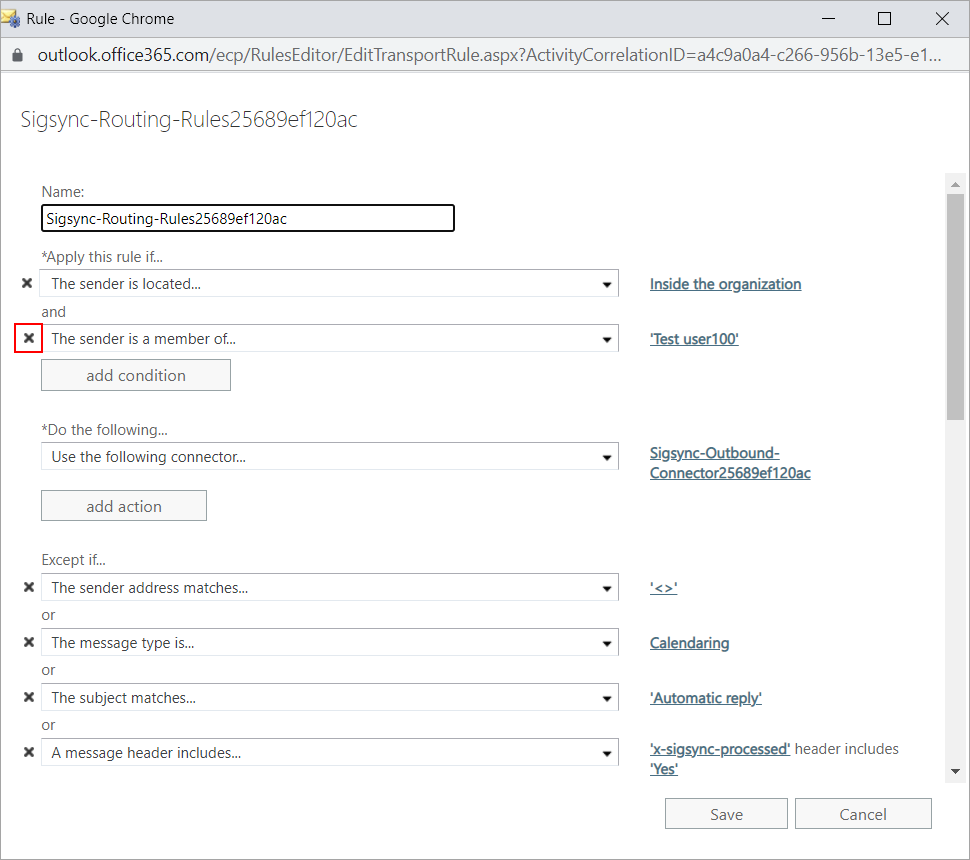The height and width of the screenshot is (860, 970).
Task: Click the rule Name text field
Action: click(248, 218)
